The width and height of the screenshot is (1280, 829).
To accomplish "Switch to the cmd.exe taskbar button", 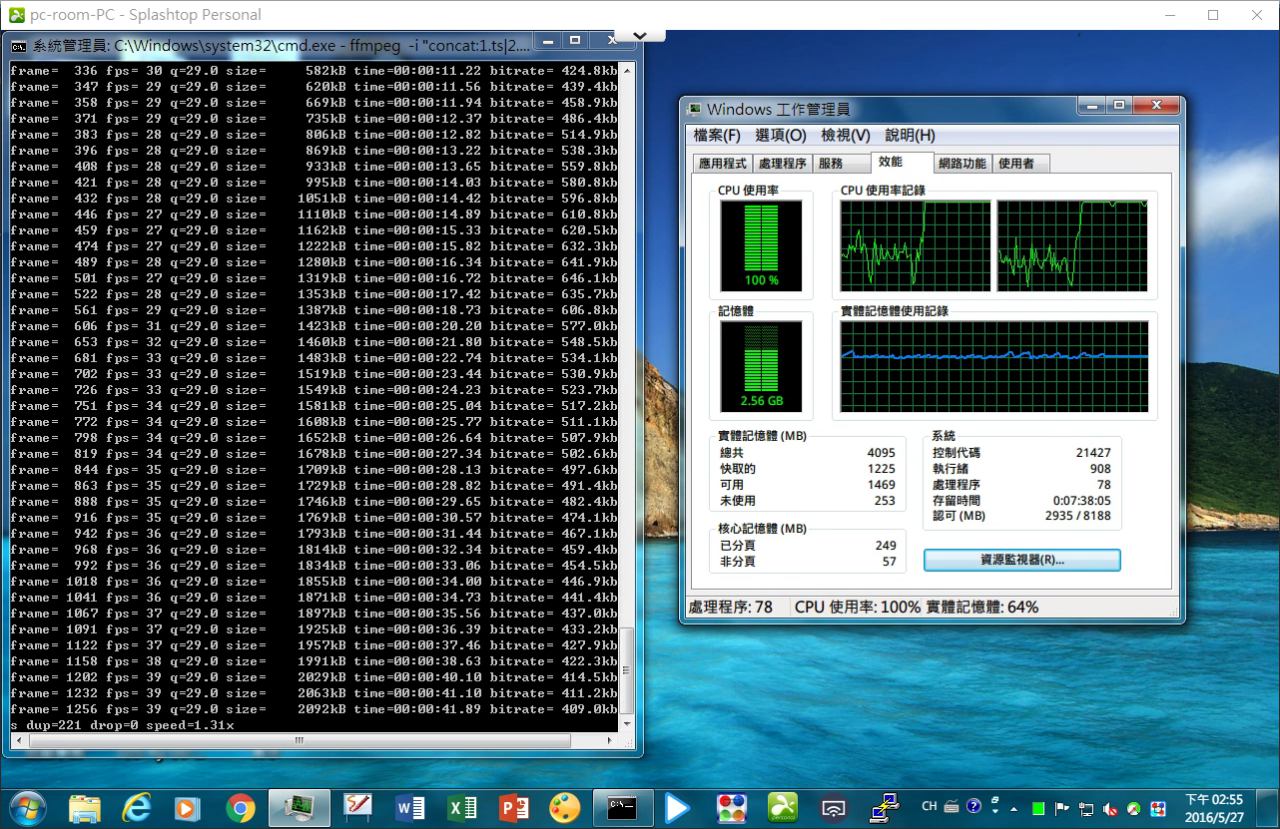I will pos(622,807).
